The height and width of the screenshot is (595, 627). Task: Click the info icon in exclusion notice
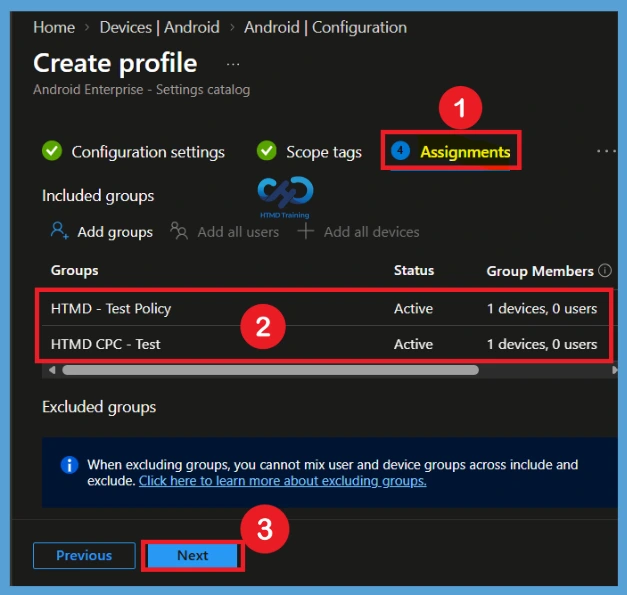click(69, 465)
